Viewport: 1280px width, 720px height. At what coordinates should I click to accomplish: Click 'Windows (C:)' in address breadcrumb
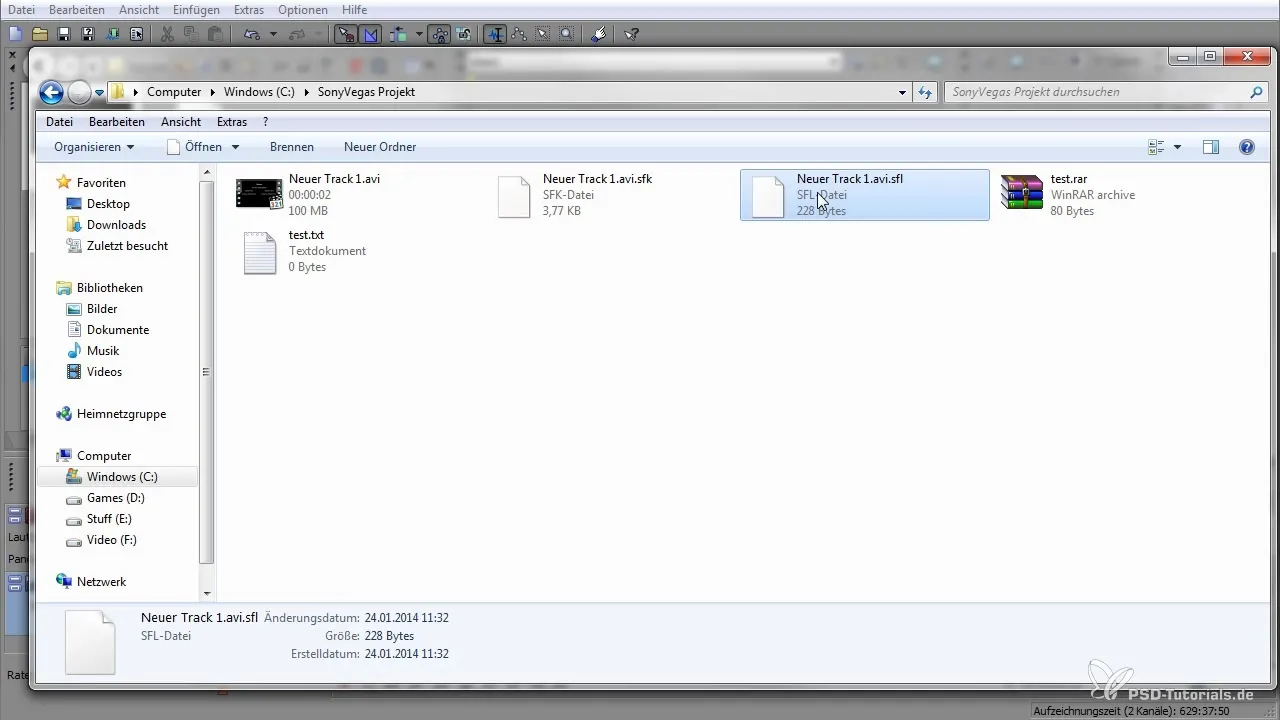point(259,92)
